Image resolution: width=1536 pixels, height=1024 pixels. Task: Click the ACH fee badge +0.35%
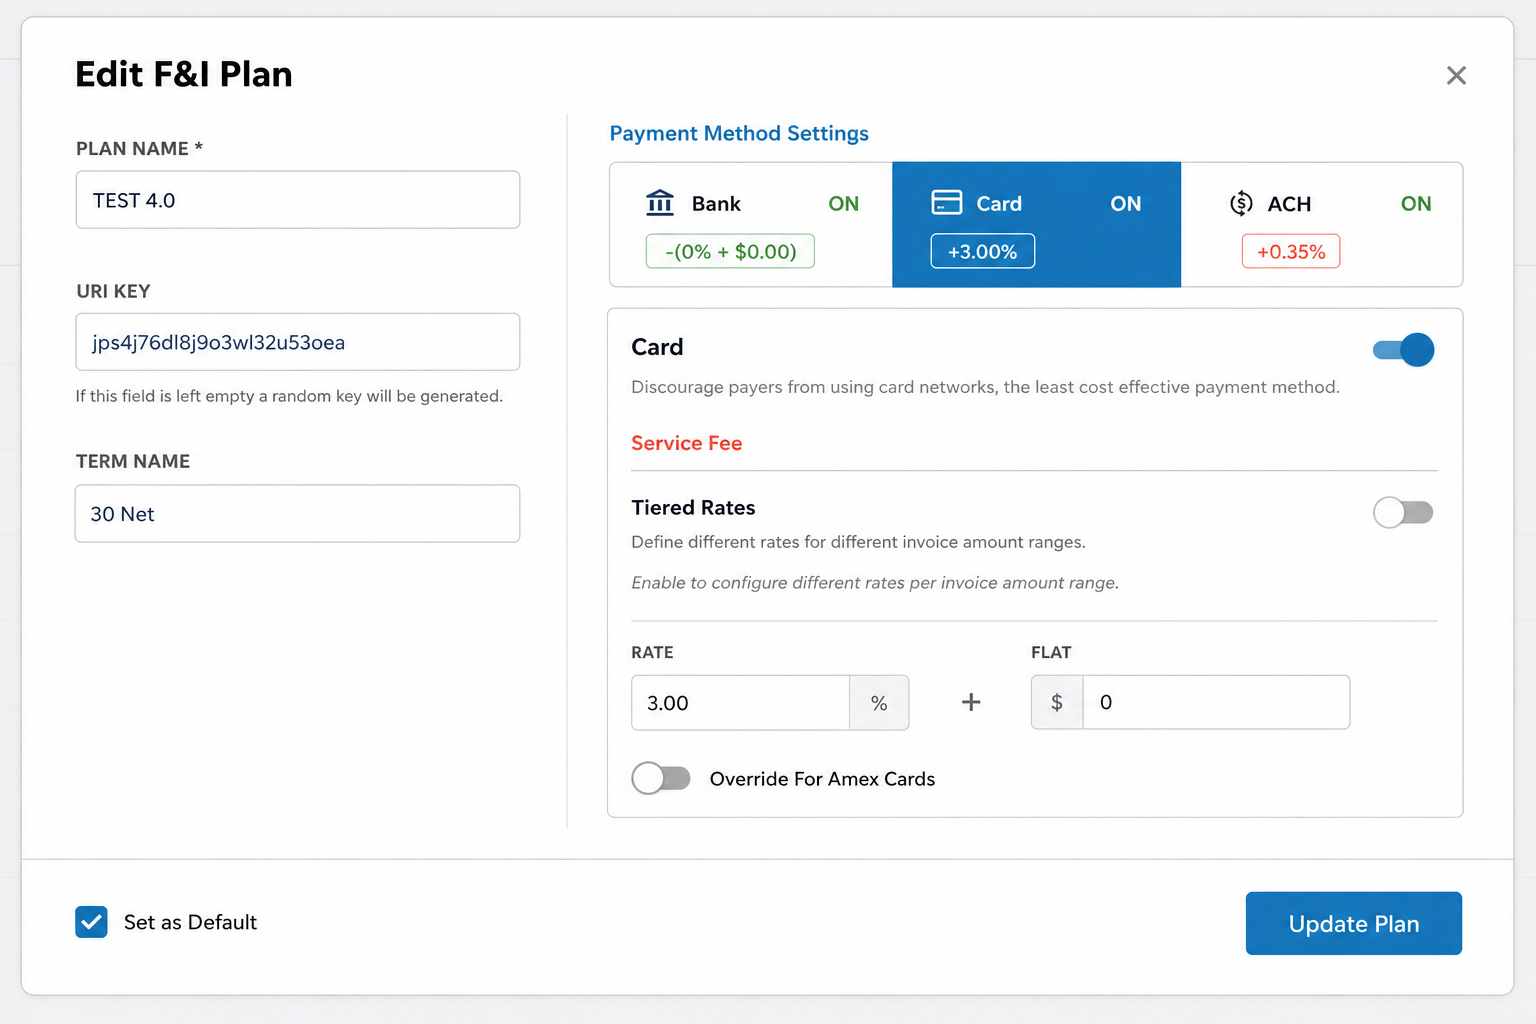tap(1291, 251)
